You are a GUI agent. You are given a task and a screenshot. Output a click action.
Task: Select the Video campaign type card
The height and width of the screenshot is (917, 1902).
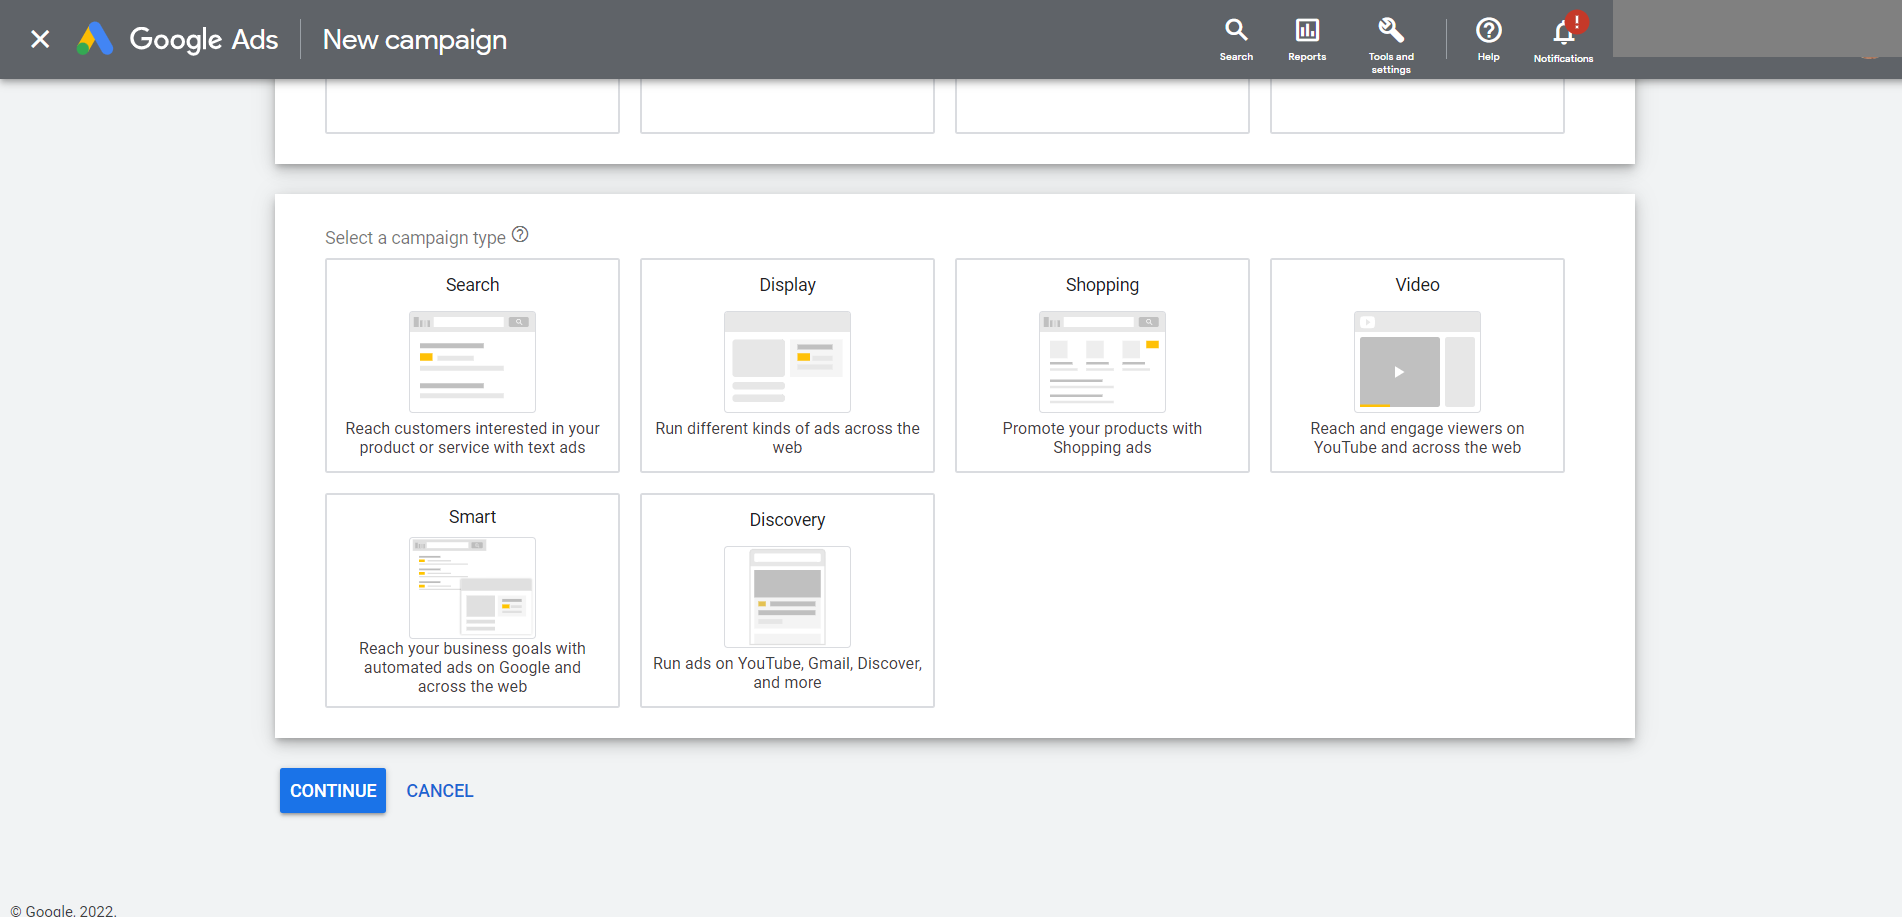(x=1417, y=365)
